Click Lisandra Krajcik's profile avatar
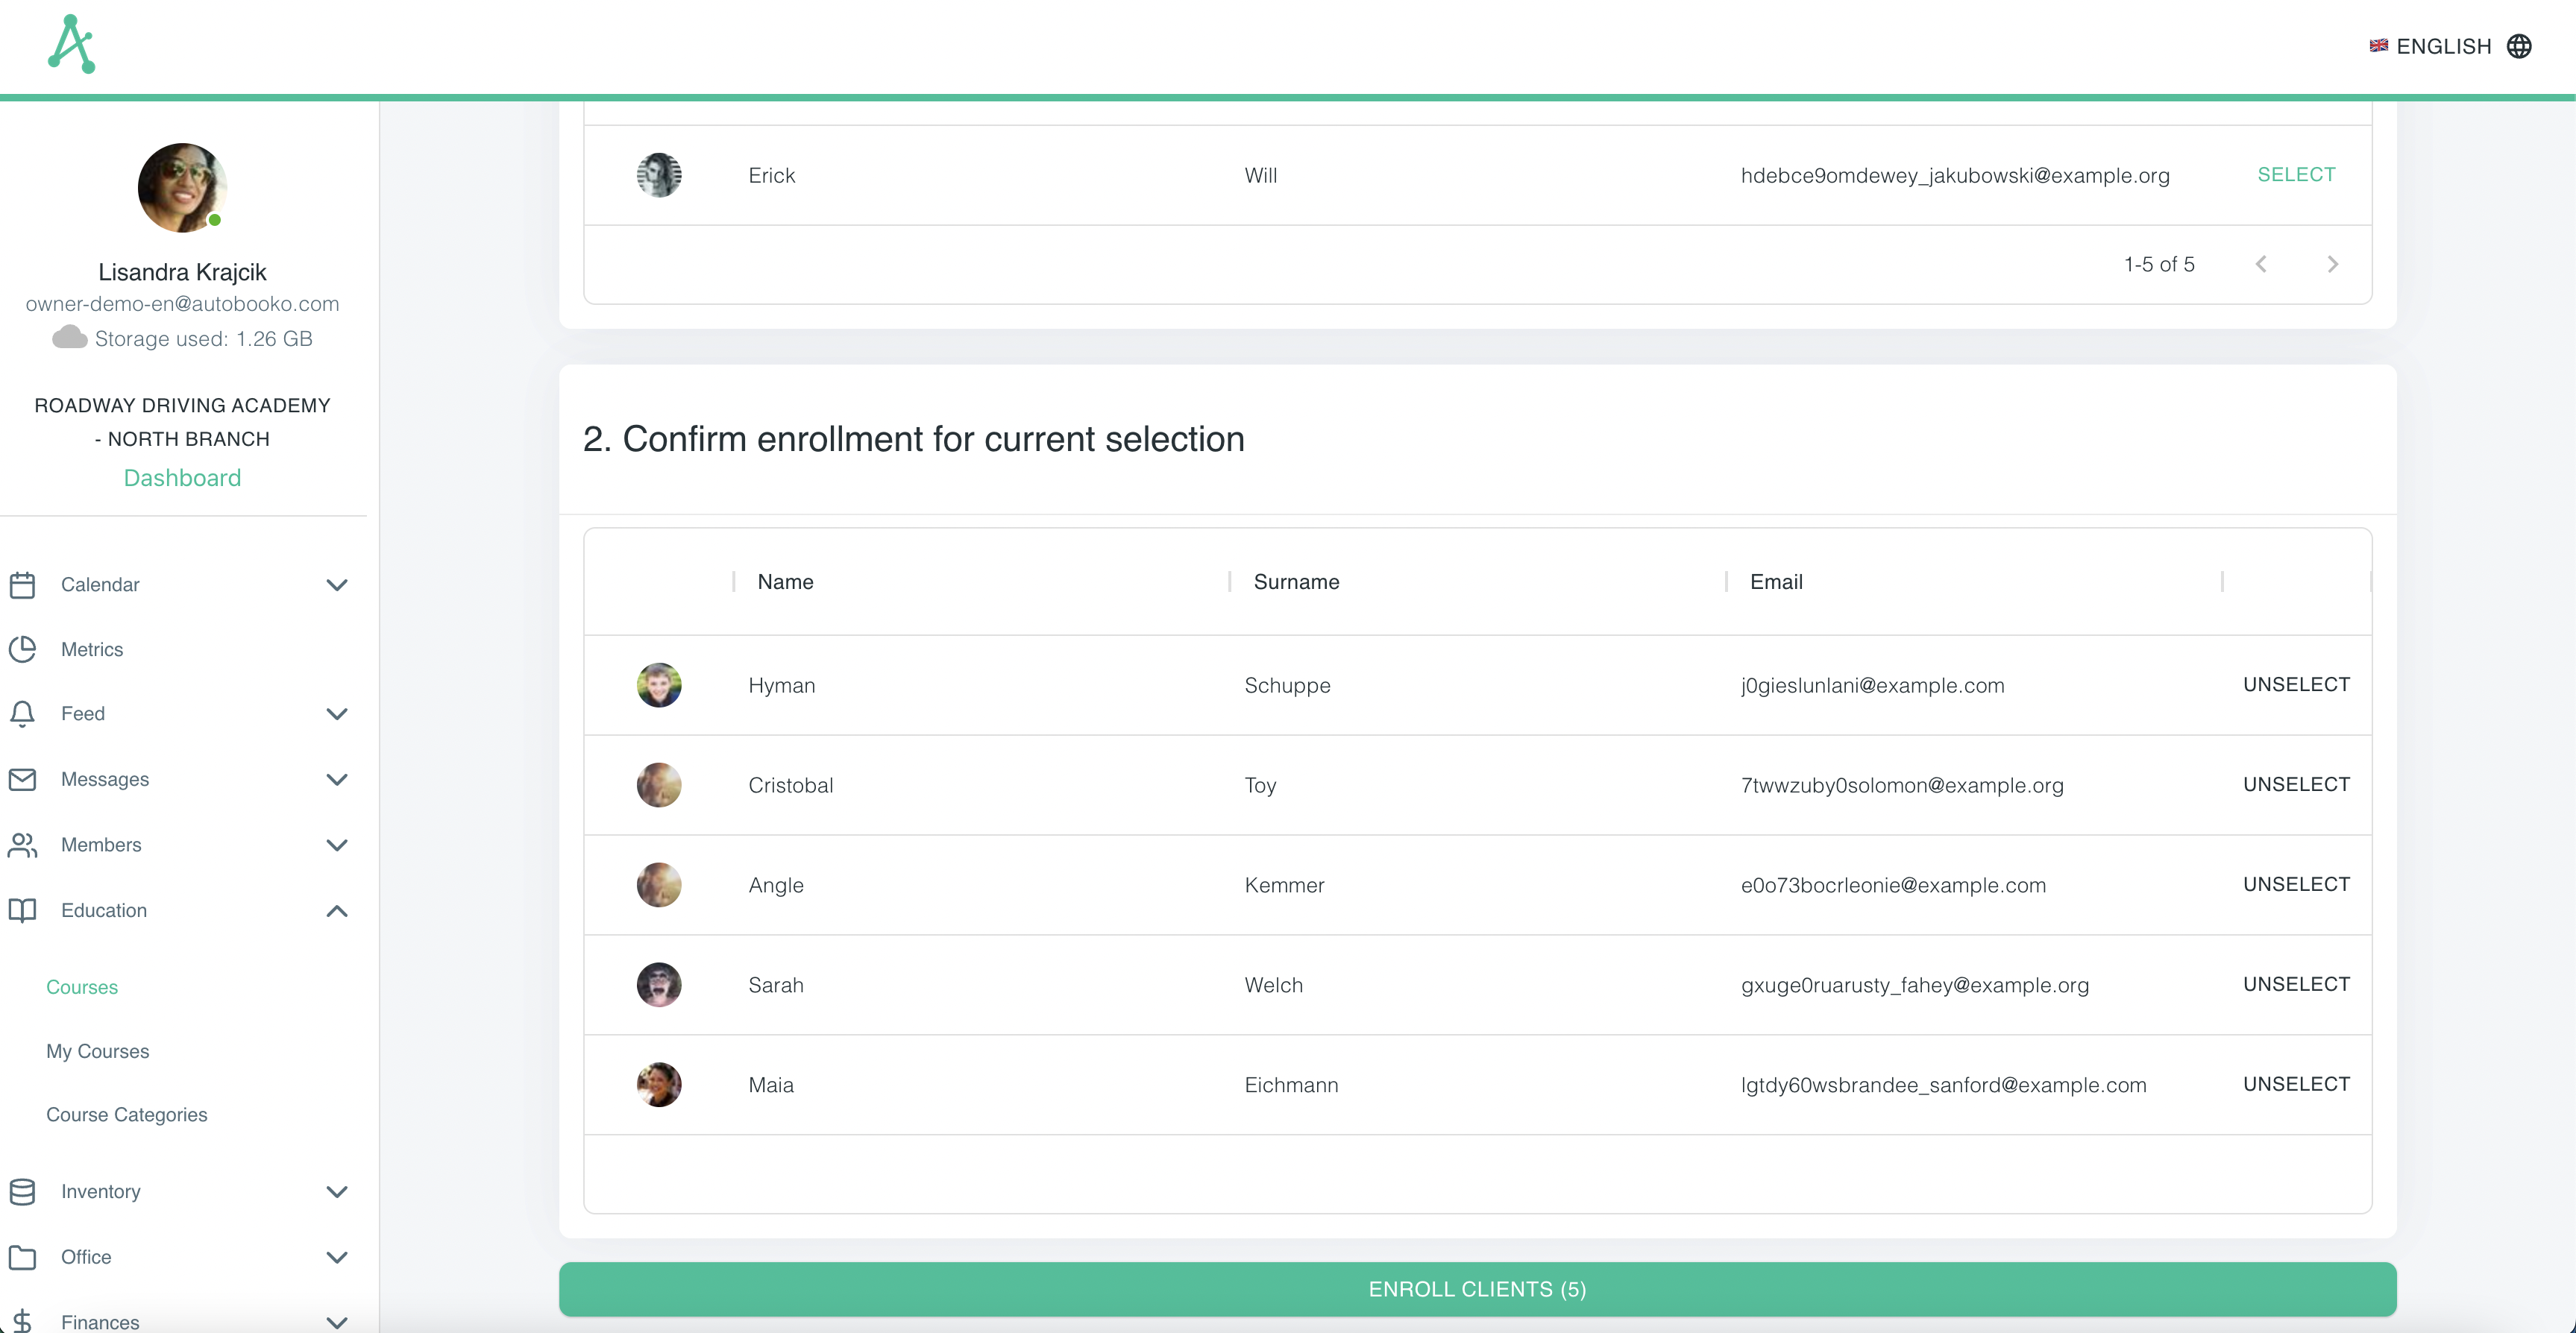 (x=182, y=188)
